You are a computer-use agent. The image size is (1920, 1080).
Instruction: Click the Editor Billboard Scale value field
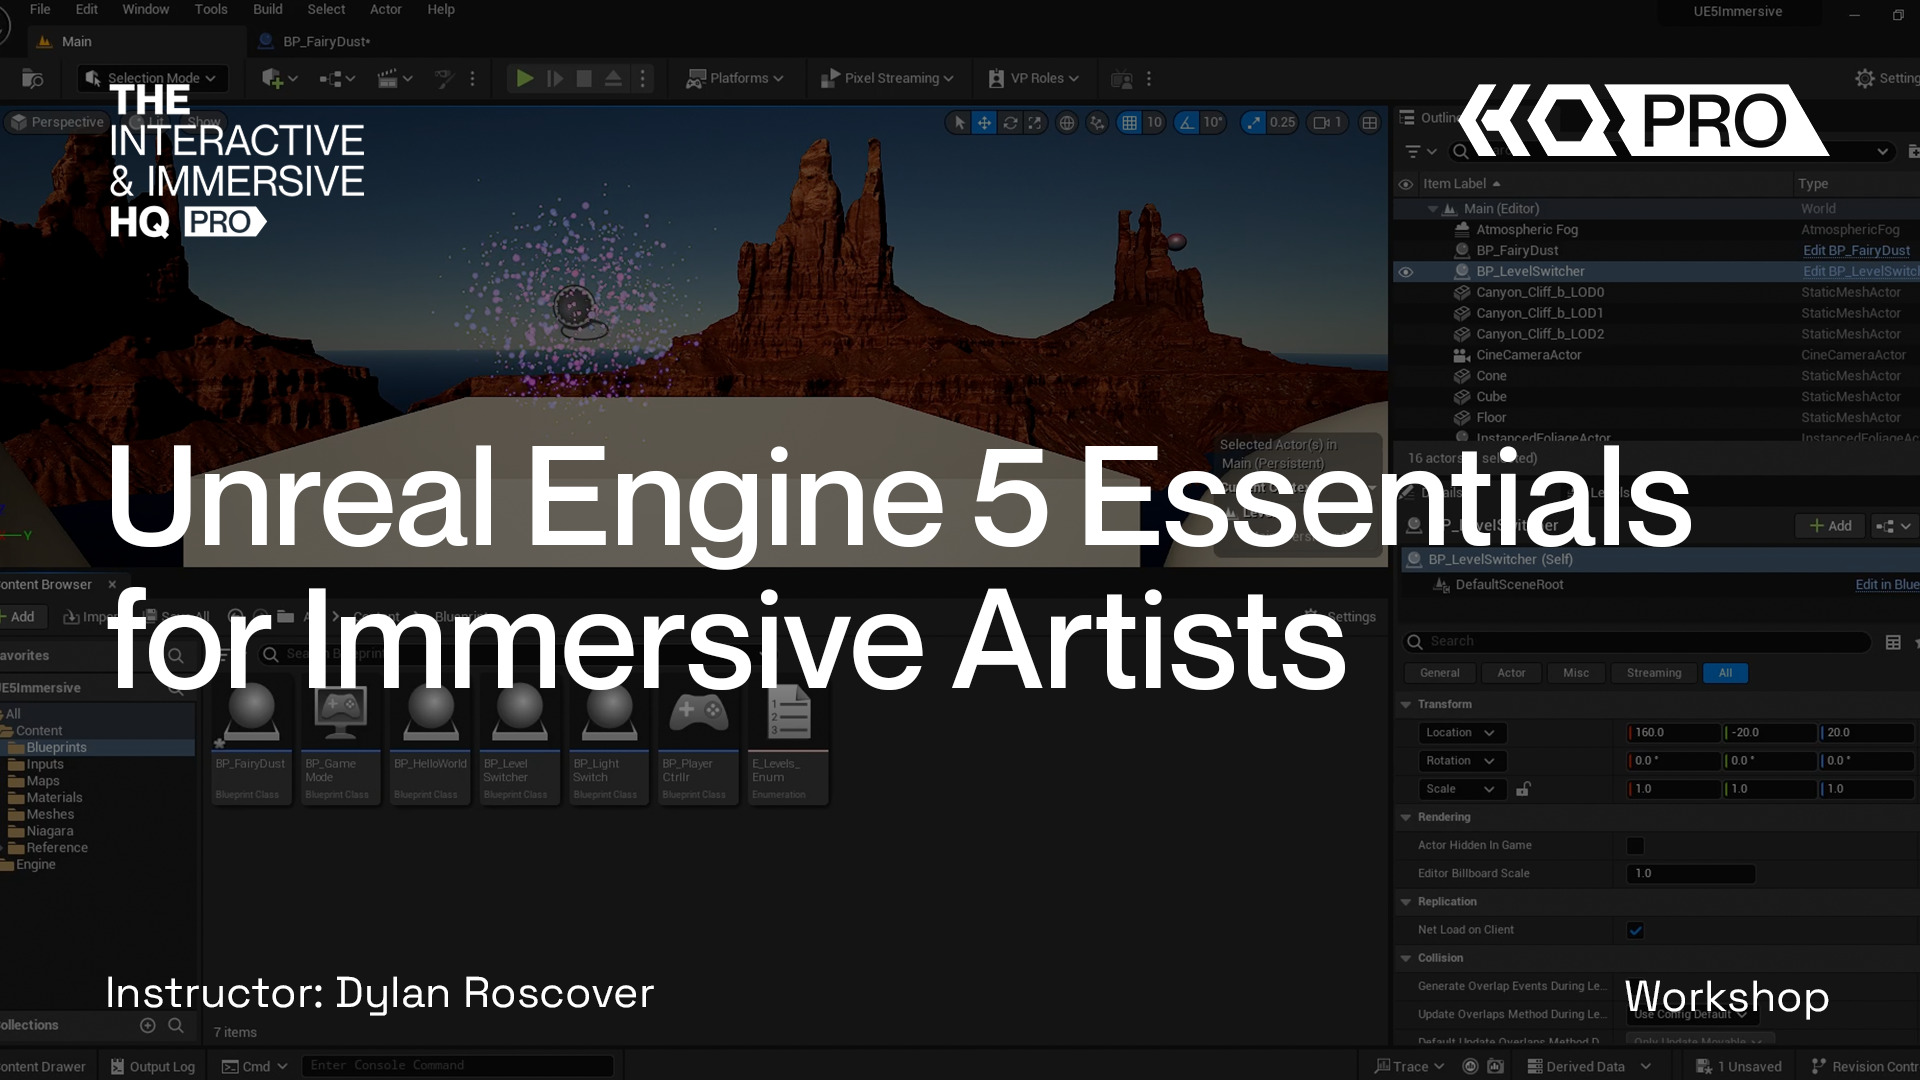click(1690, 874)
